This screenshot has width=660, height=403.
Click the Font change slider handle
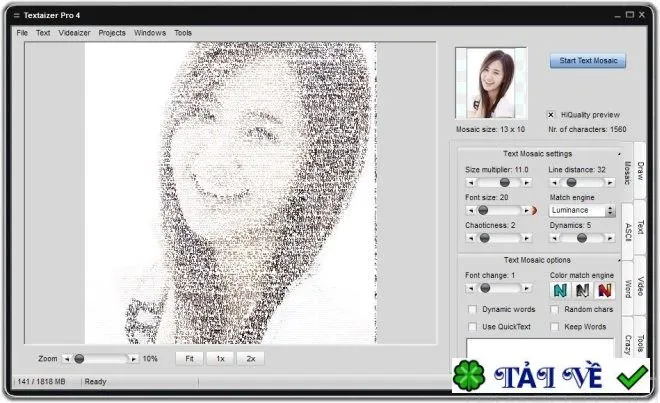(485, 288)
